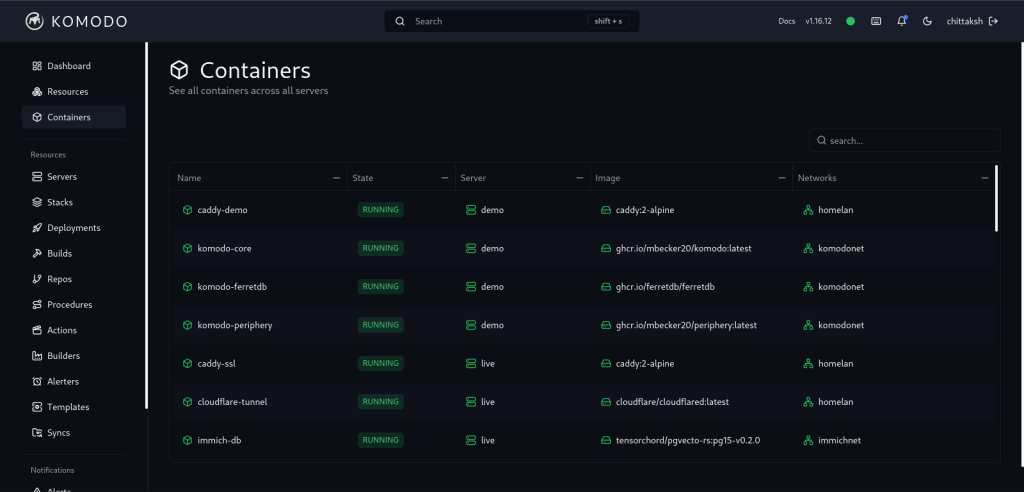The height and width of the screenshot is (492, 1024).
Task: Click the Docs link in header
Action: (x=787, y=21)
